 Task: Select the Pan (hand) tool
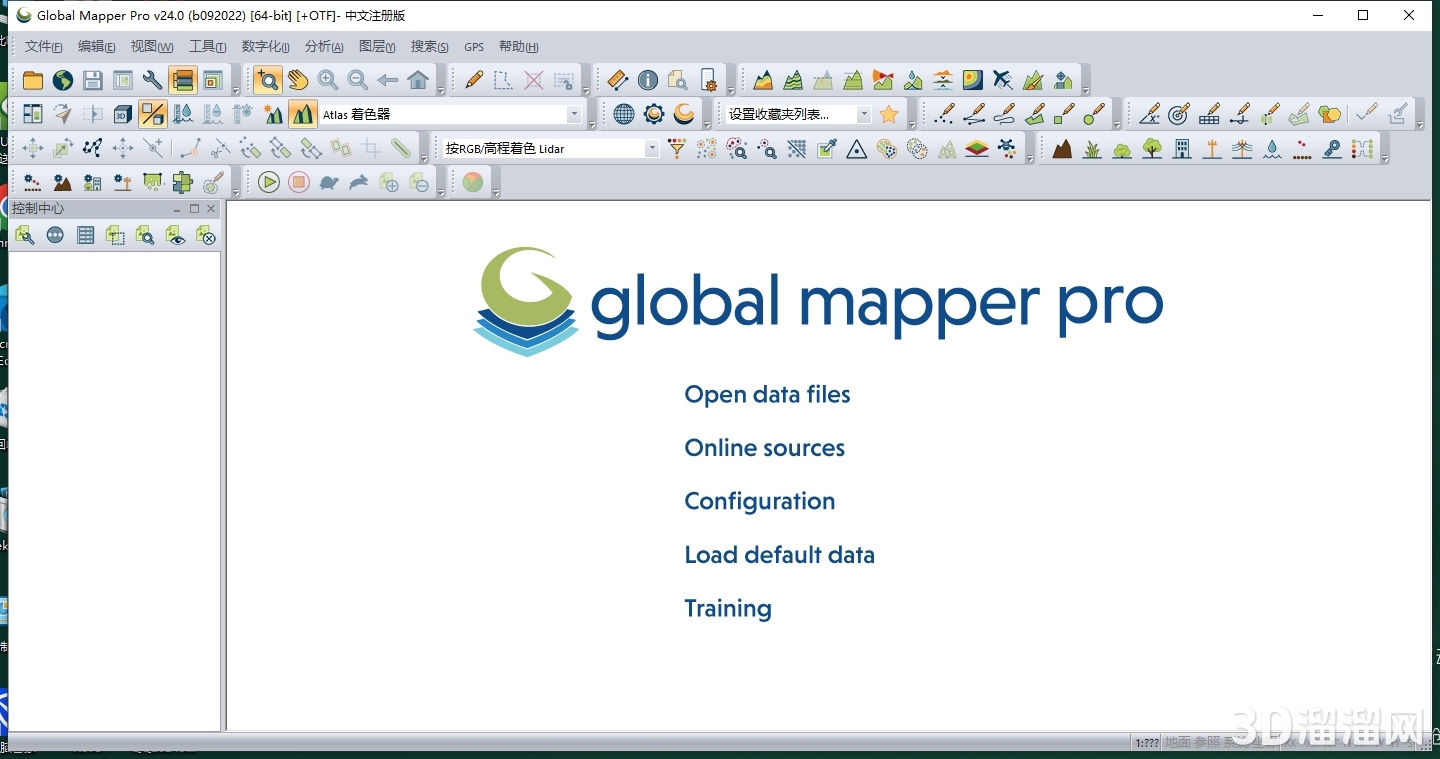(x=298, y=80)
